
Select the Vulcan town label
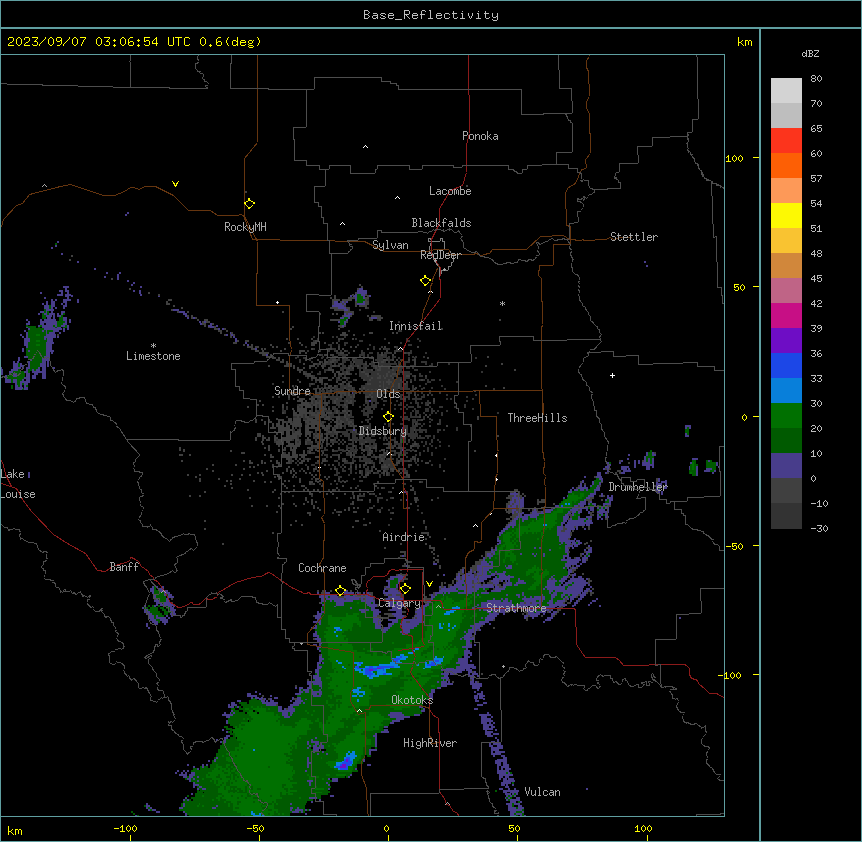point(542,792)
